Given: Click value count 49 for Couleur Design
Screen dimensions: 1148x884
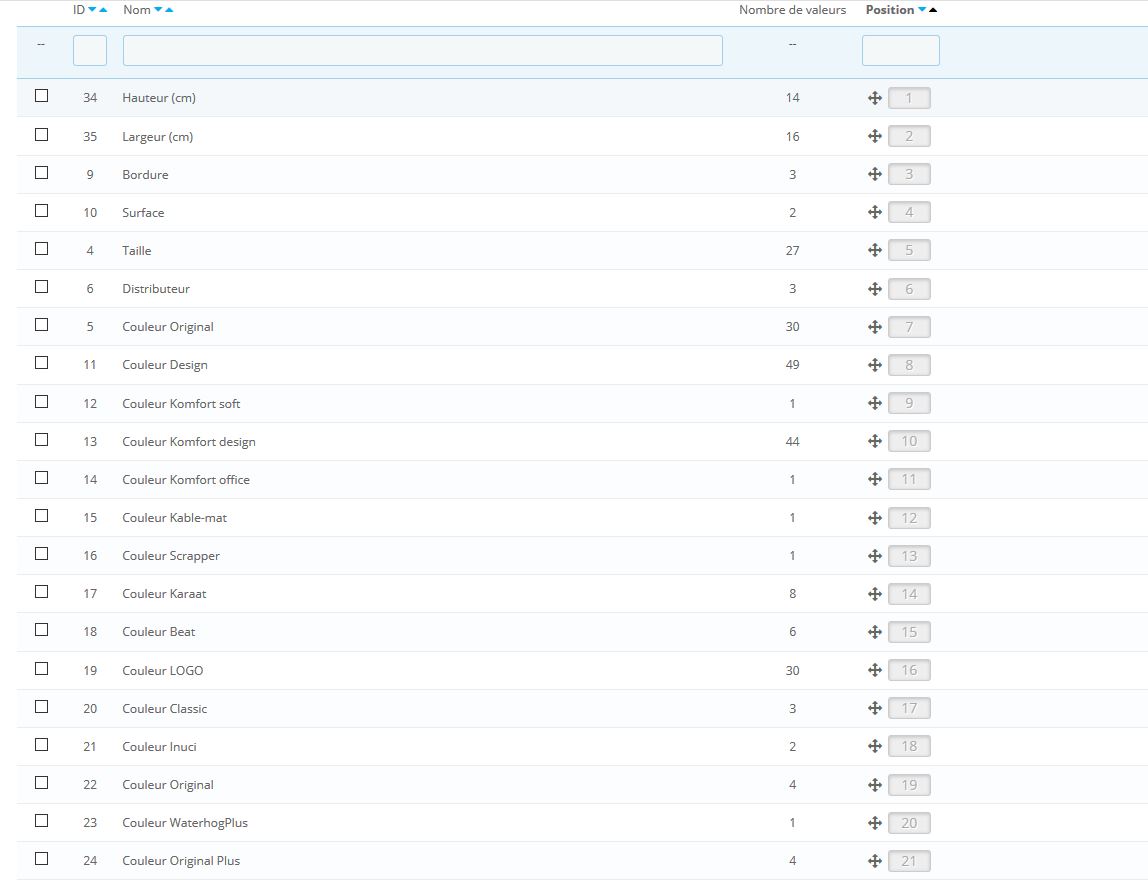Looking at the screenshot, I should pos(792,365).
